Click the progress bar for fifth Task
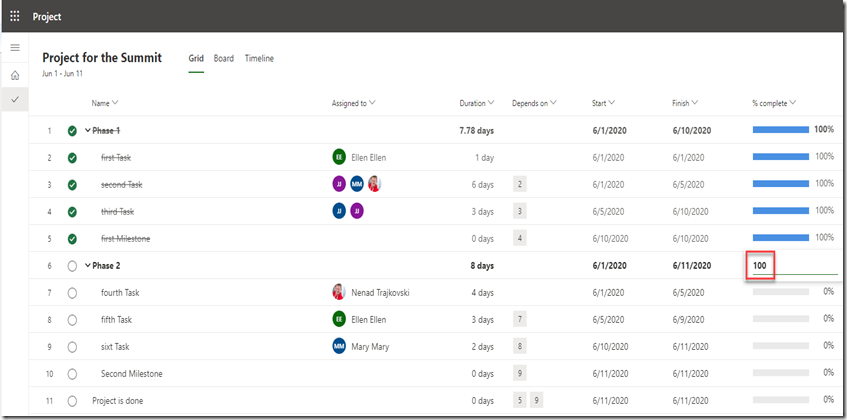 coord(780,319)
